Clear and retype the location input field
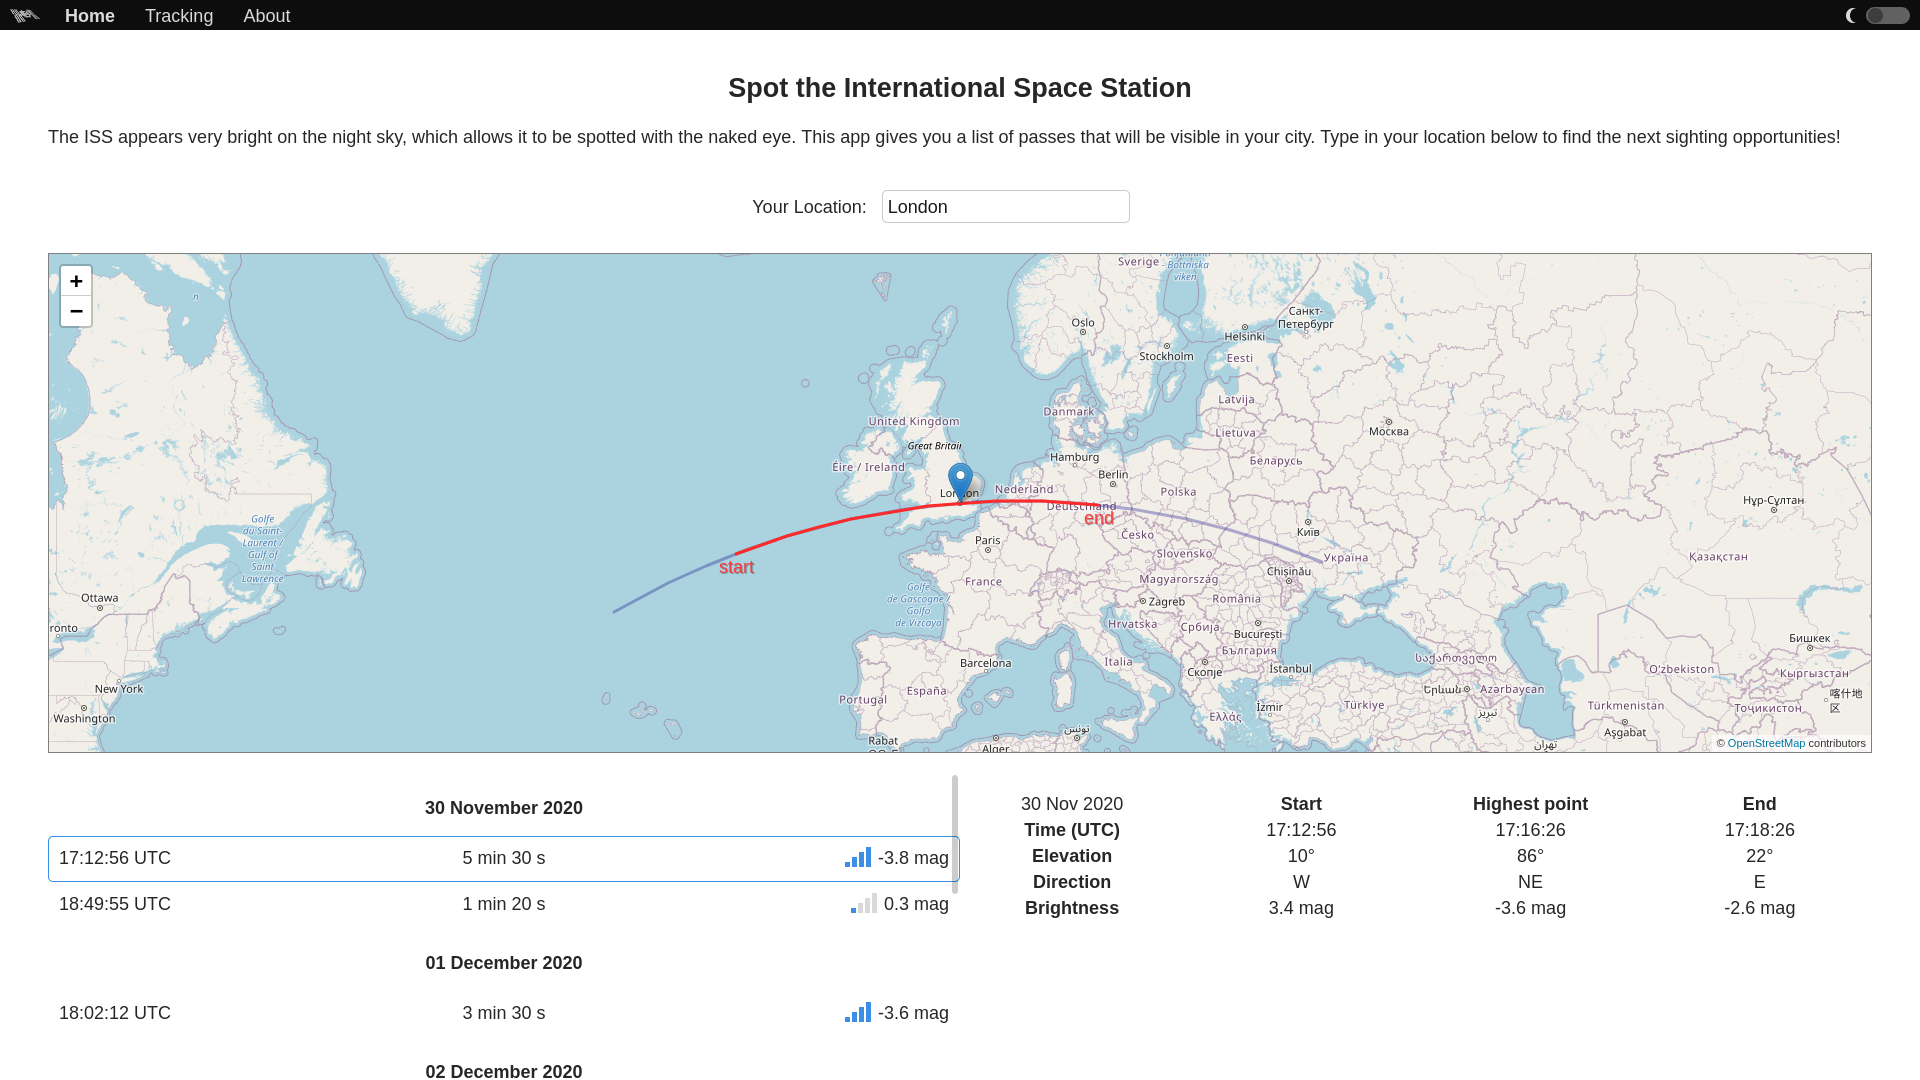Viewport: 1920px width, 1080px height. click(1006, 207)
